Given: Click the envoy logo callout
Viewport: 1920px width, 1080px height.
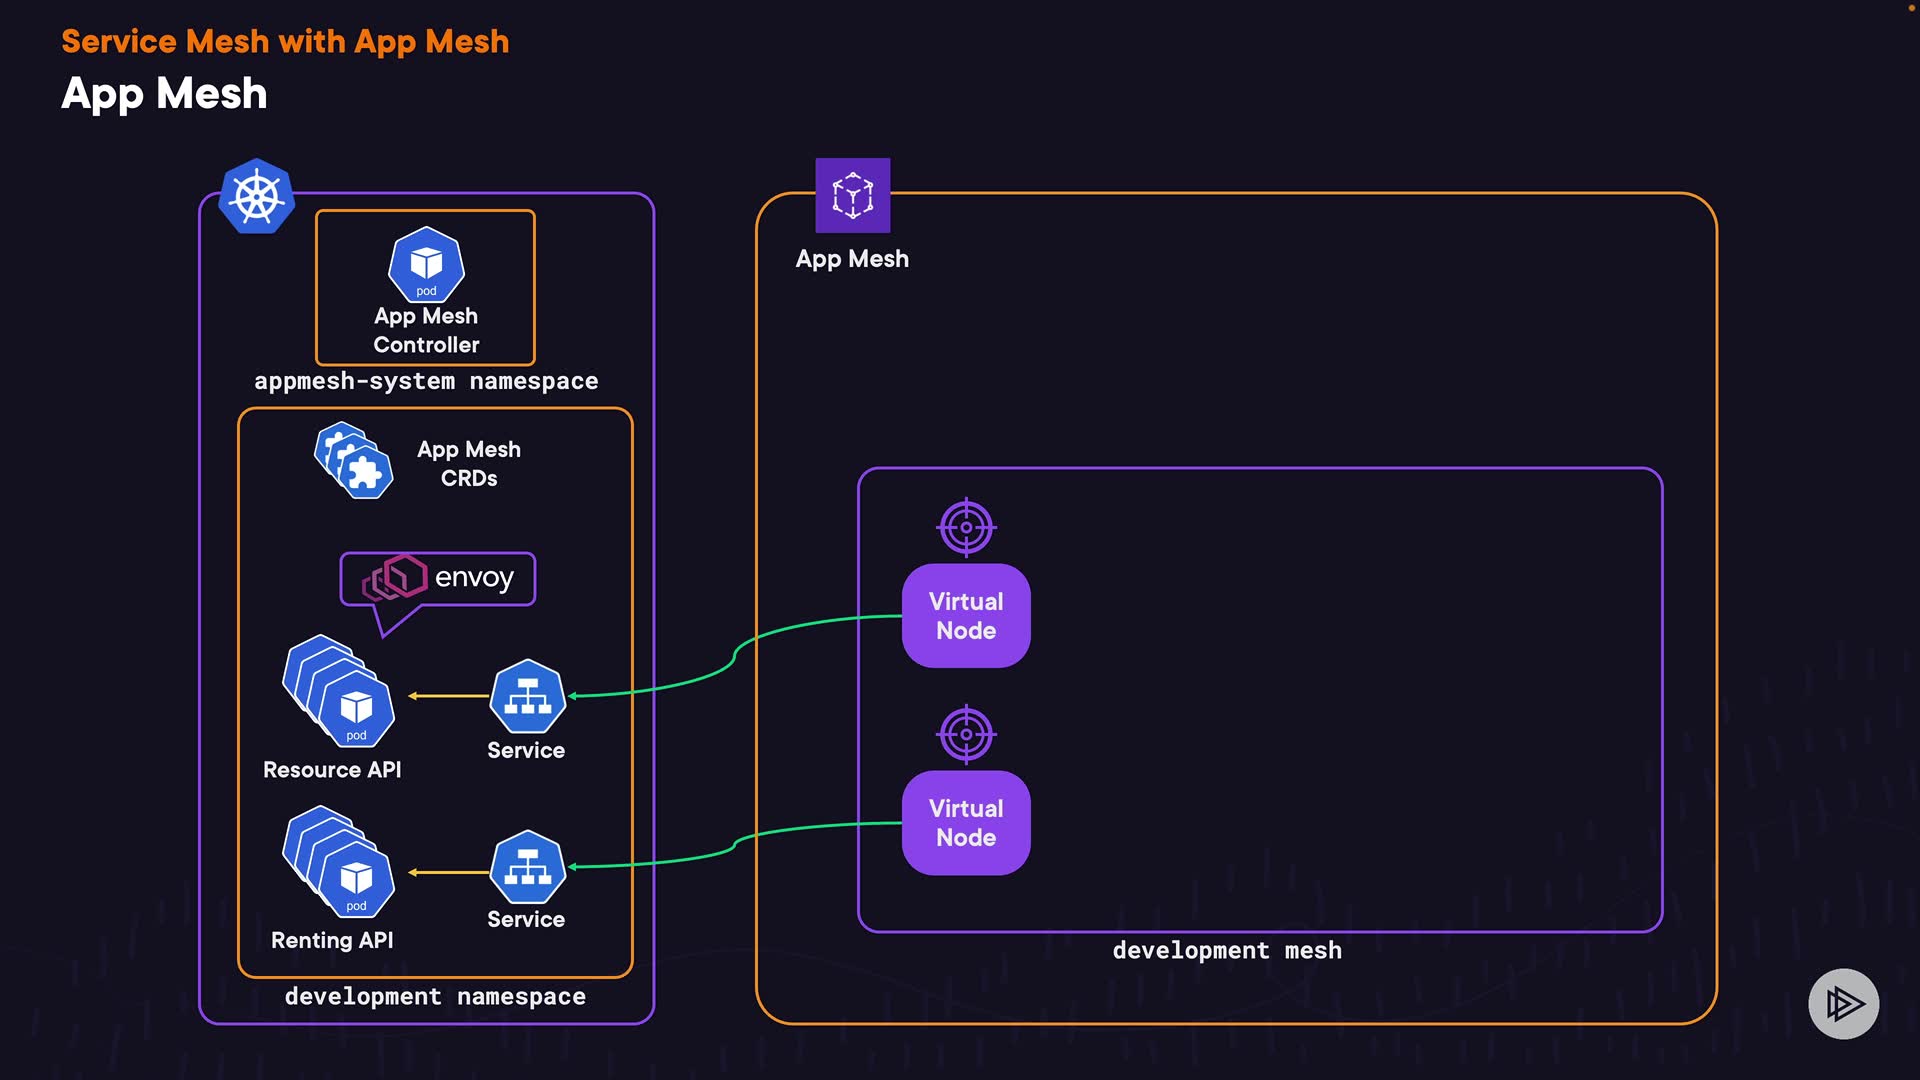Looking at the screenshot, I should 438,579.
